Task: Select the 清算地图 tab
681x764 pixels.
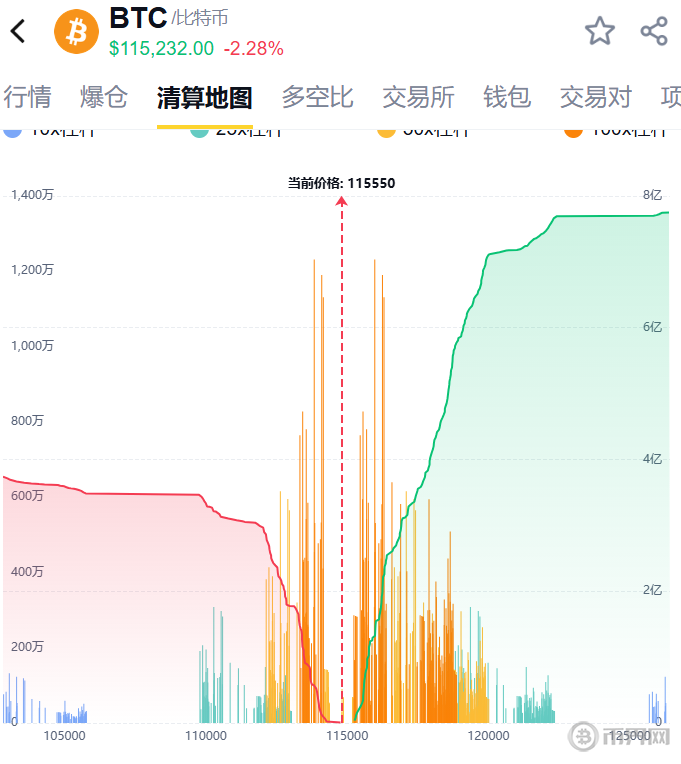Action: [204, 97]
